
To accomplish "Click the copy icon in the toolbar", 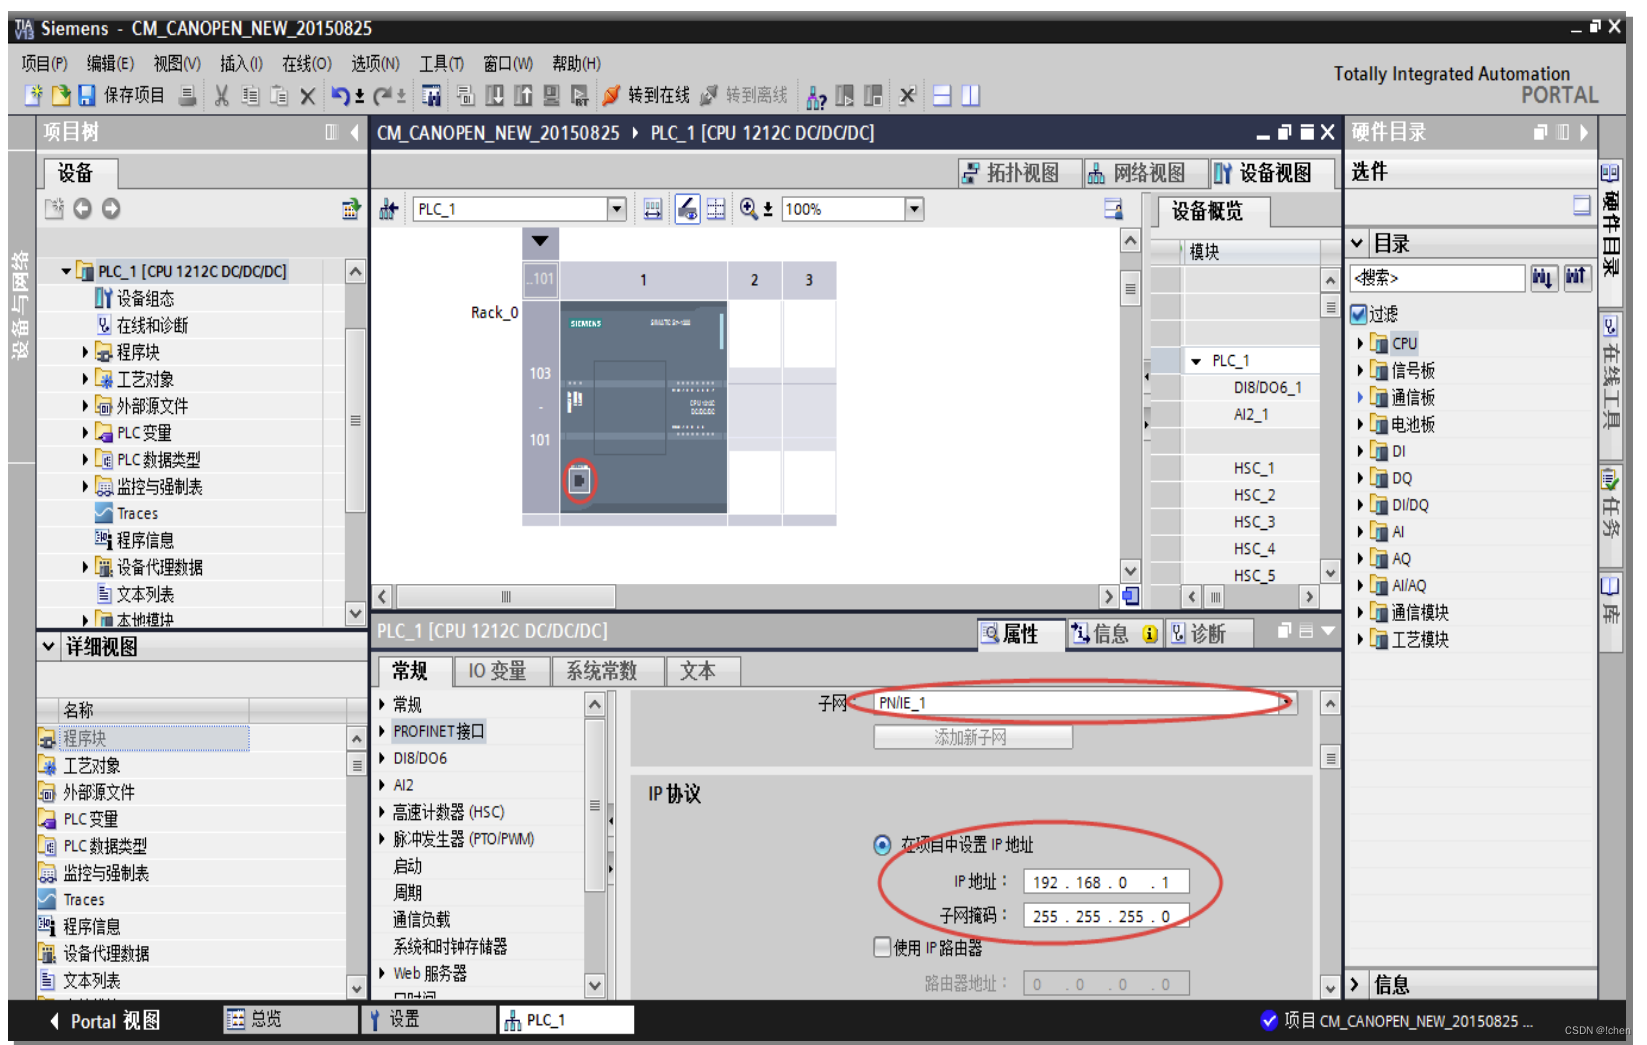I will [250, 95].
